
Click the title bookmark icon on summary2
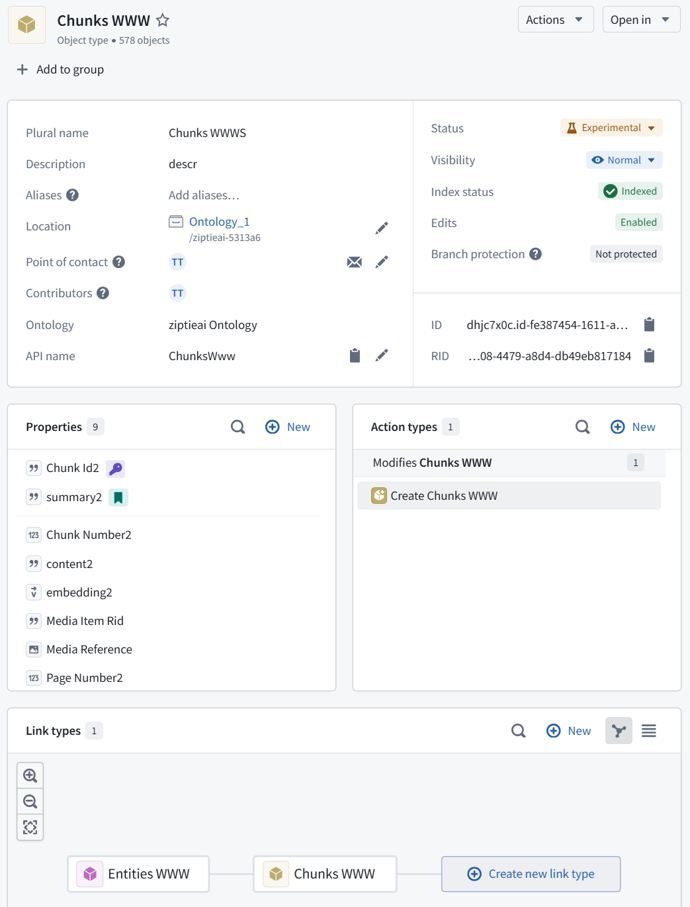click(119, 497)
